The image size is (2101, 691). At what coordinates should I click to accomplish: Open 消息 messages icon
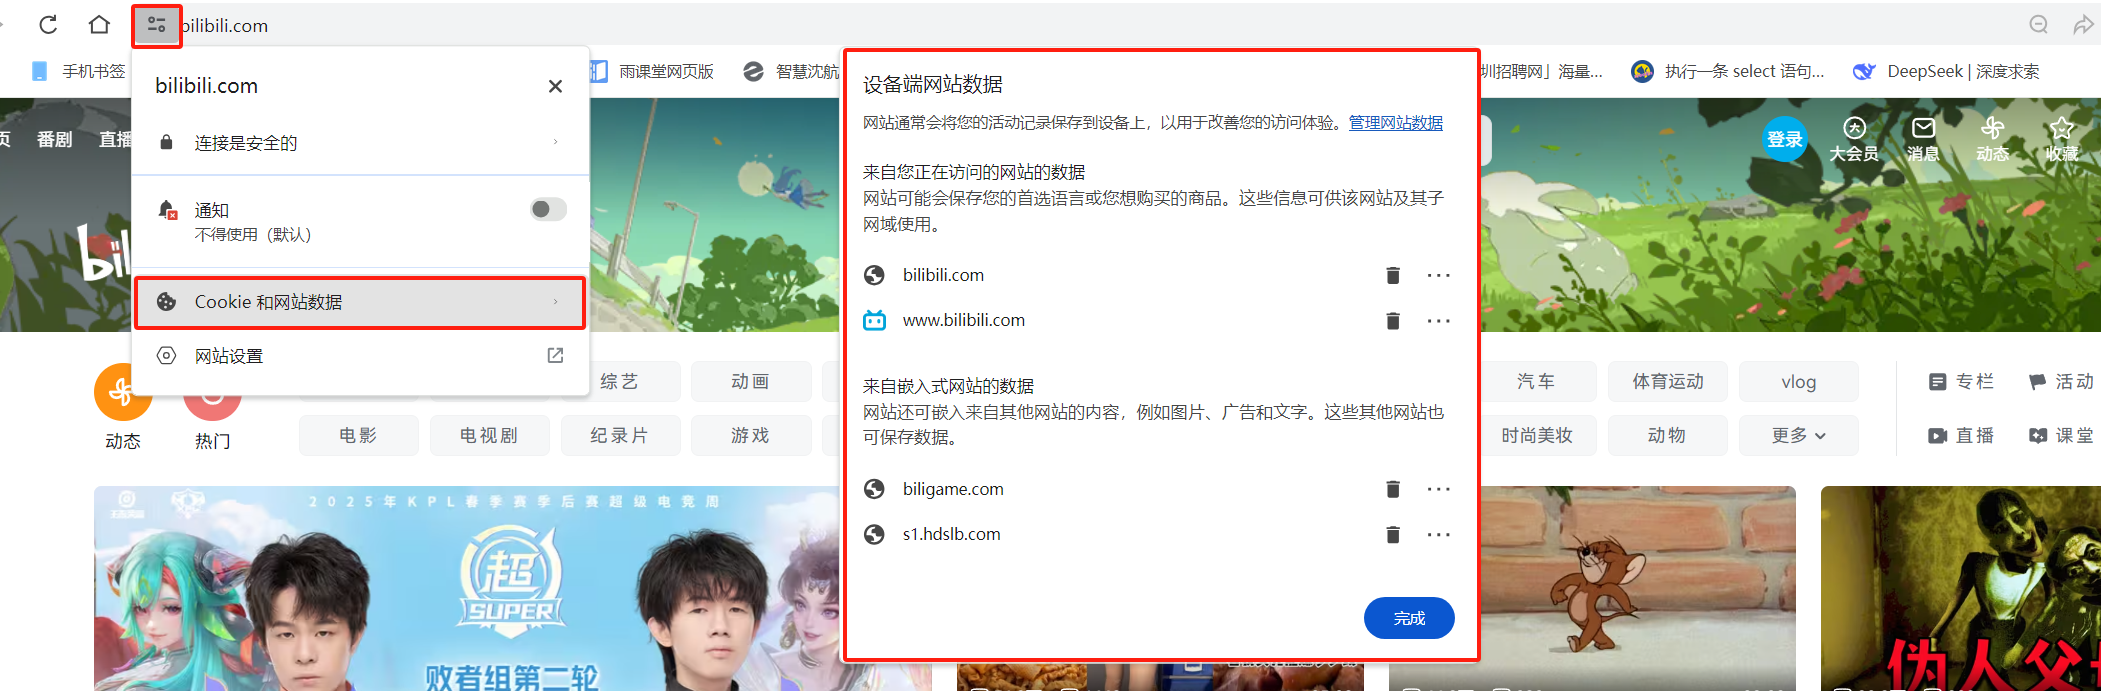[1923, 139]
